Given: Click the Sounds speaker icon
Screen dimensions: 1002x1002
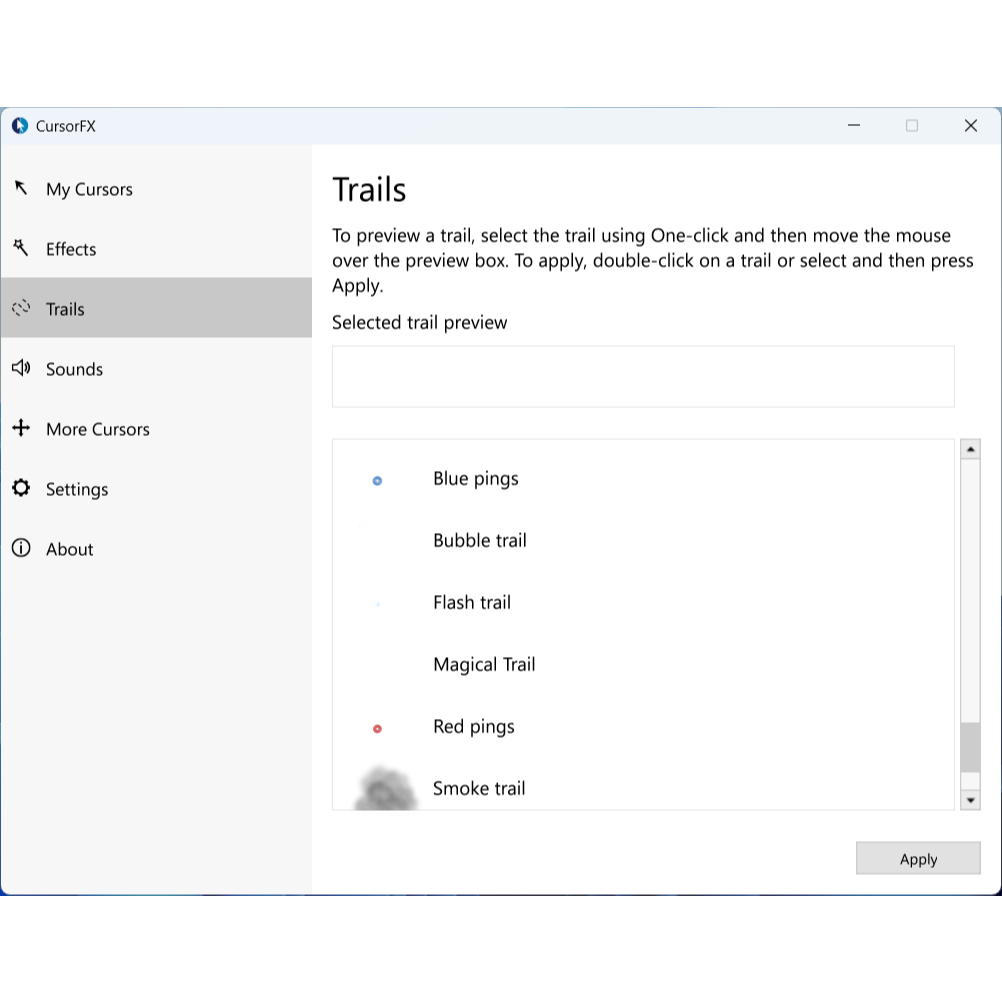Looking at the screenshot, I should [x=21, y=368].
